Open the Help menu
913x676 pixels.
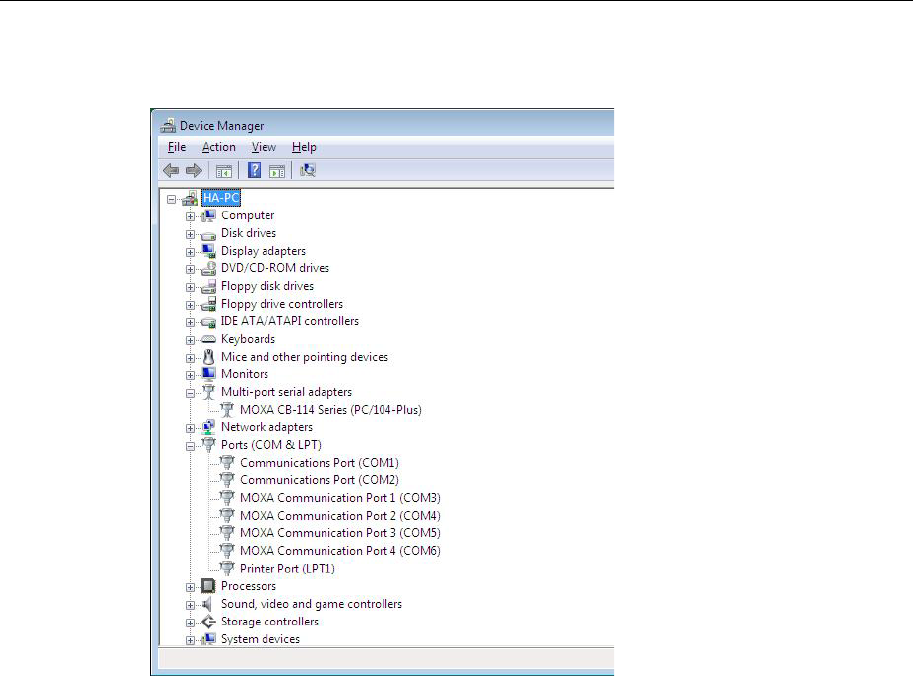[x=304, y=147]
